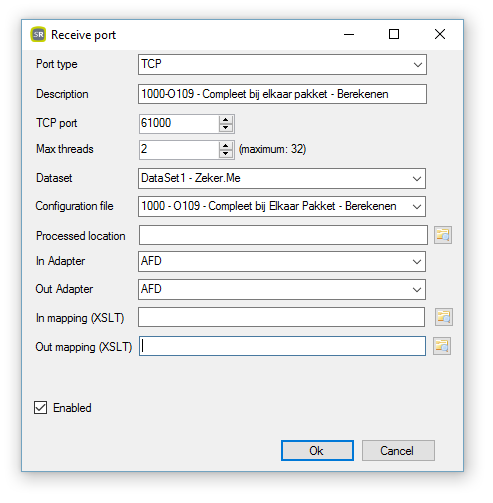The width and height of the screenshot is (493, 503).
Task: Browse file for Out mapping (XSLT)
Action: [x=442, y=346]
